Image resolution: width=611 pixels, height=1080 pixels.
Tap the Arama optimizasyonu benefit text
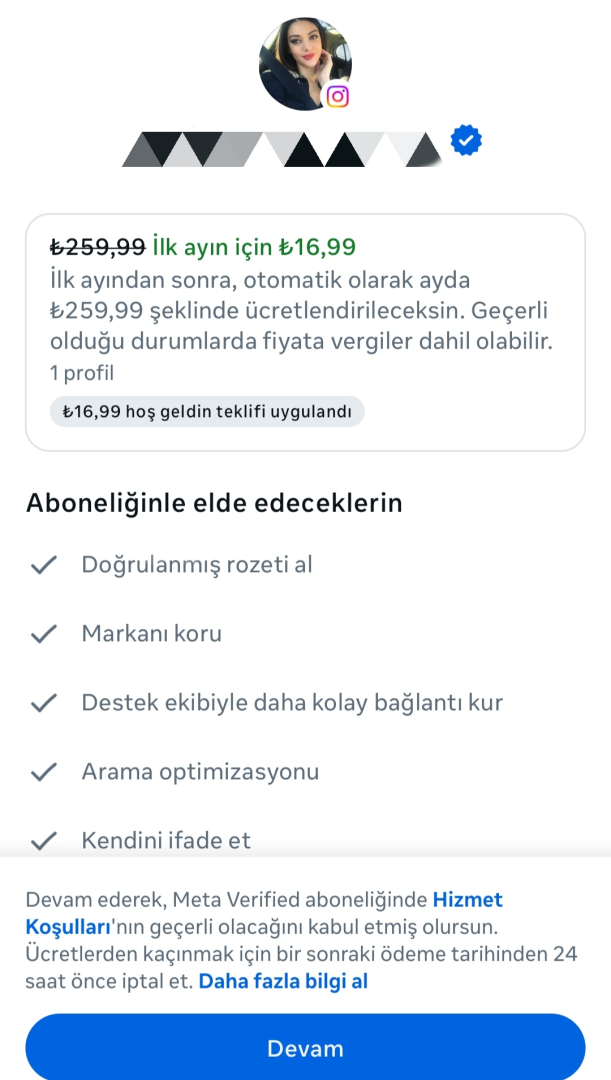click(x=200, y=772)
